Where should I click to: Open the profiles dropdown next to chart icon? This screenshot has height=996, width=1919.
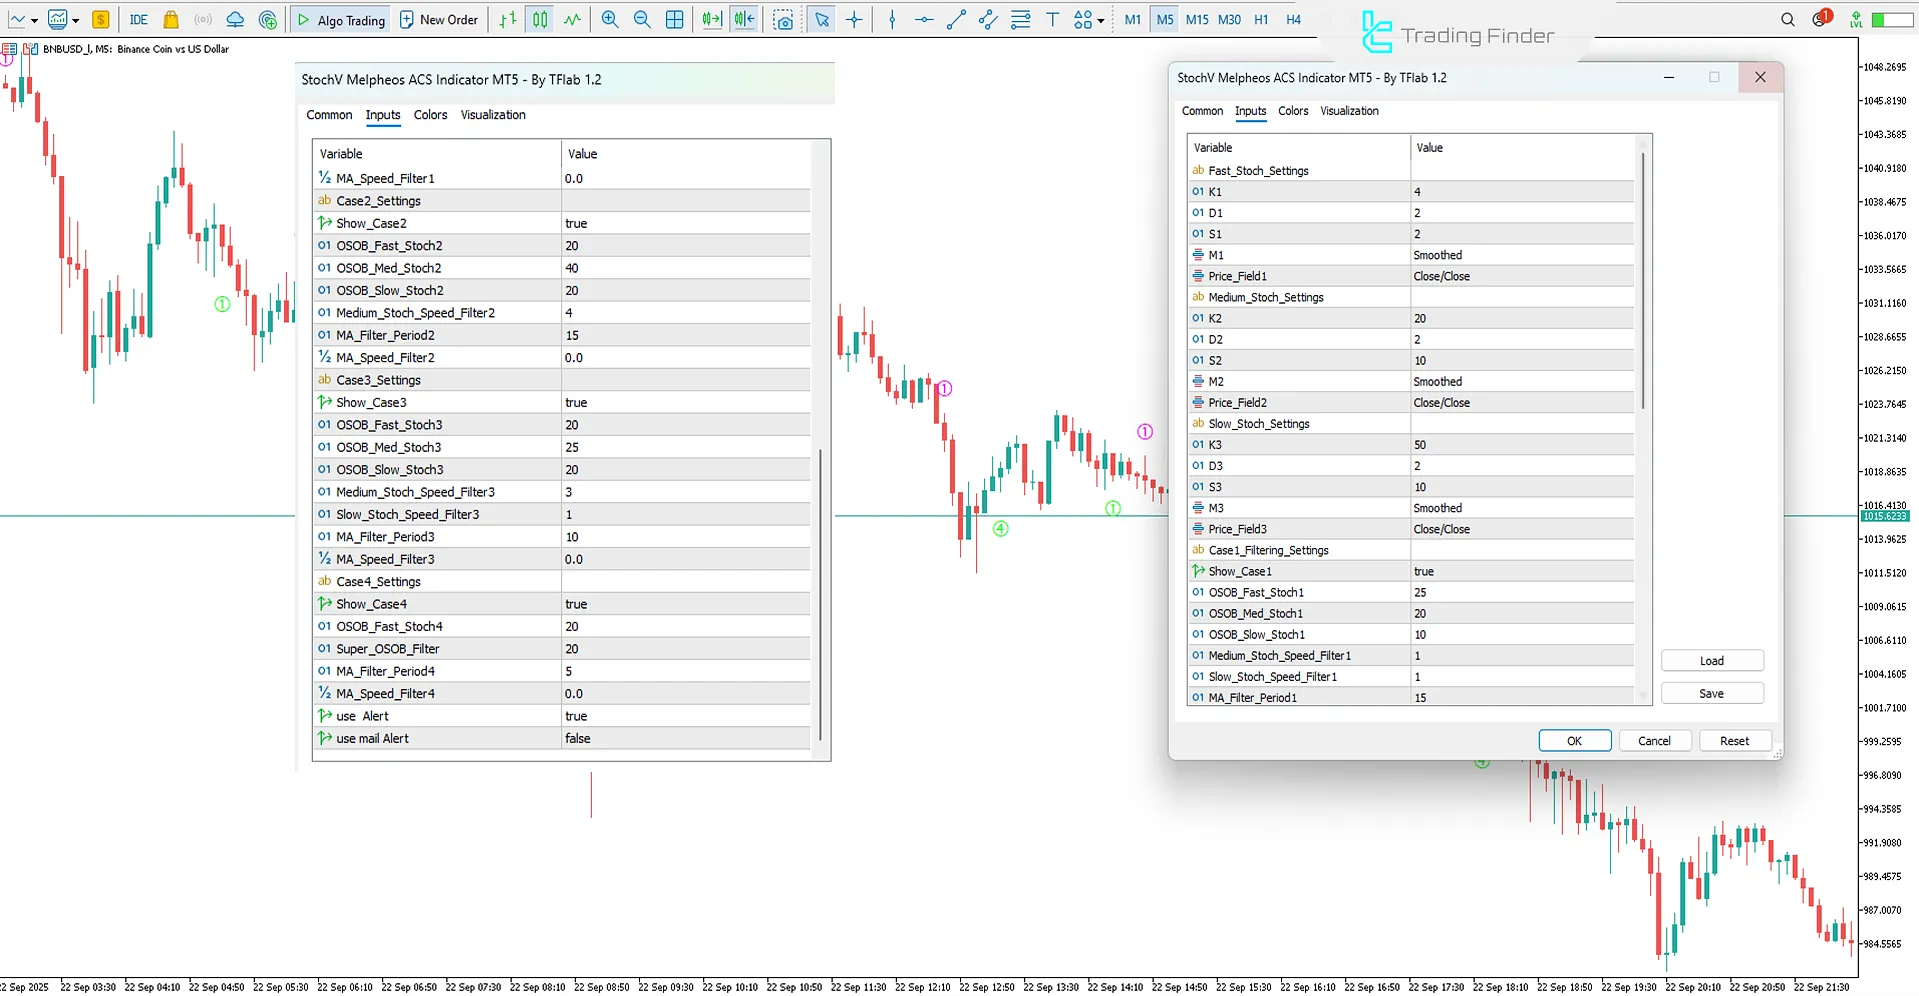(x=74, y=19)
